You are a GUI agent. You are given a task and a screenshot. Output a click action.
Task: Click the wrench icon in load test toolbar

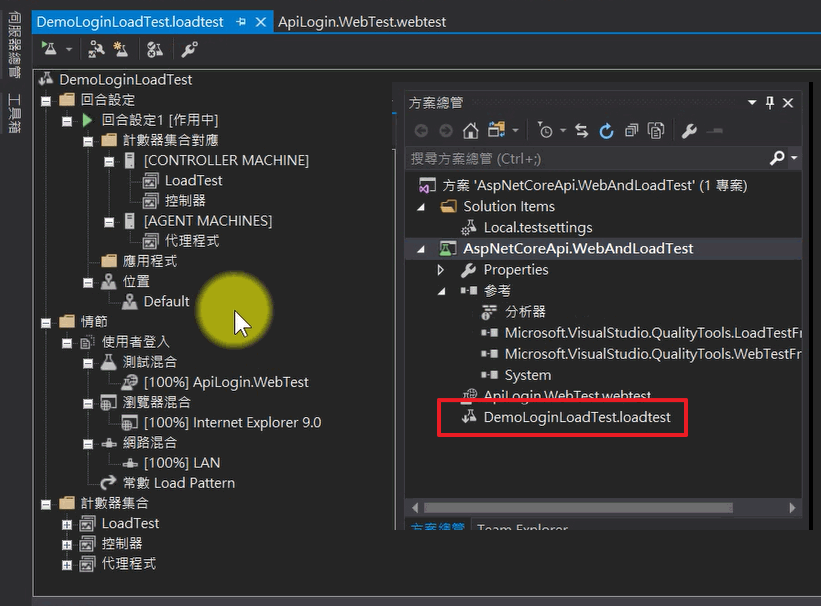click(x=190, y=49)
